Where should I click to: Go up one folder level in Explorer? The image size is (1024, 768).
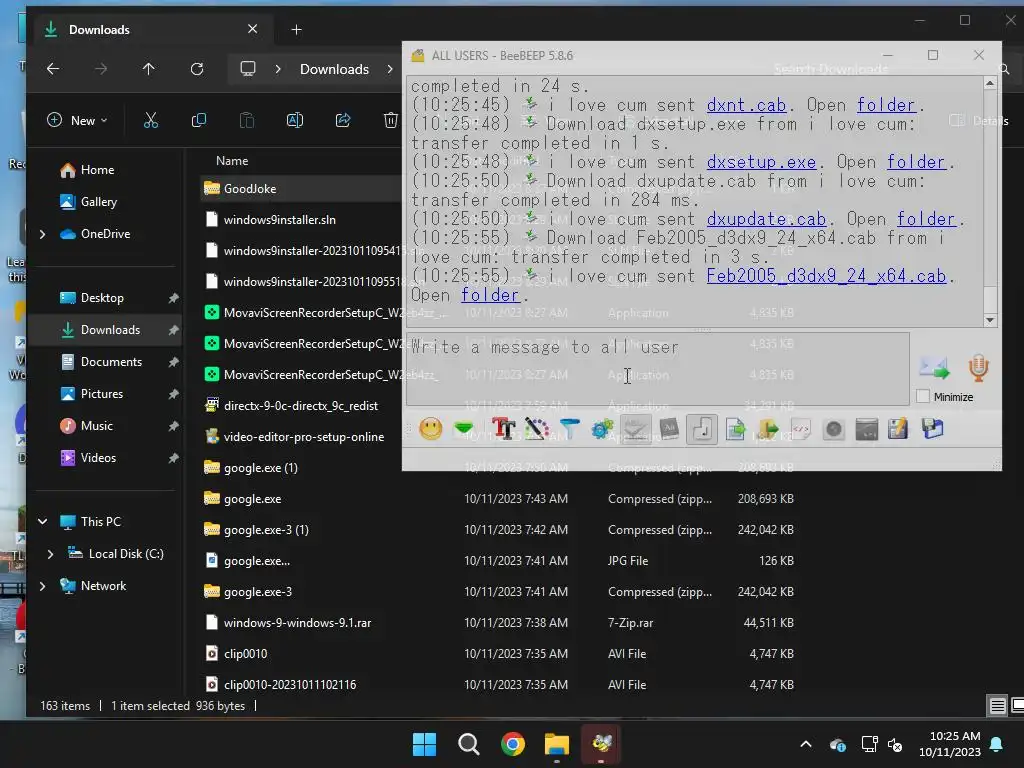(149, 69)
